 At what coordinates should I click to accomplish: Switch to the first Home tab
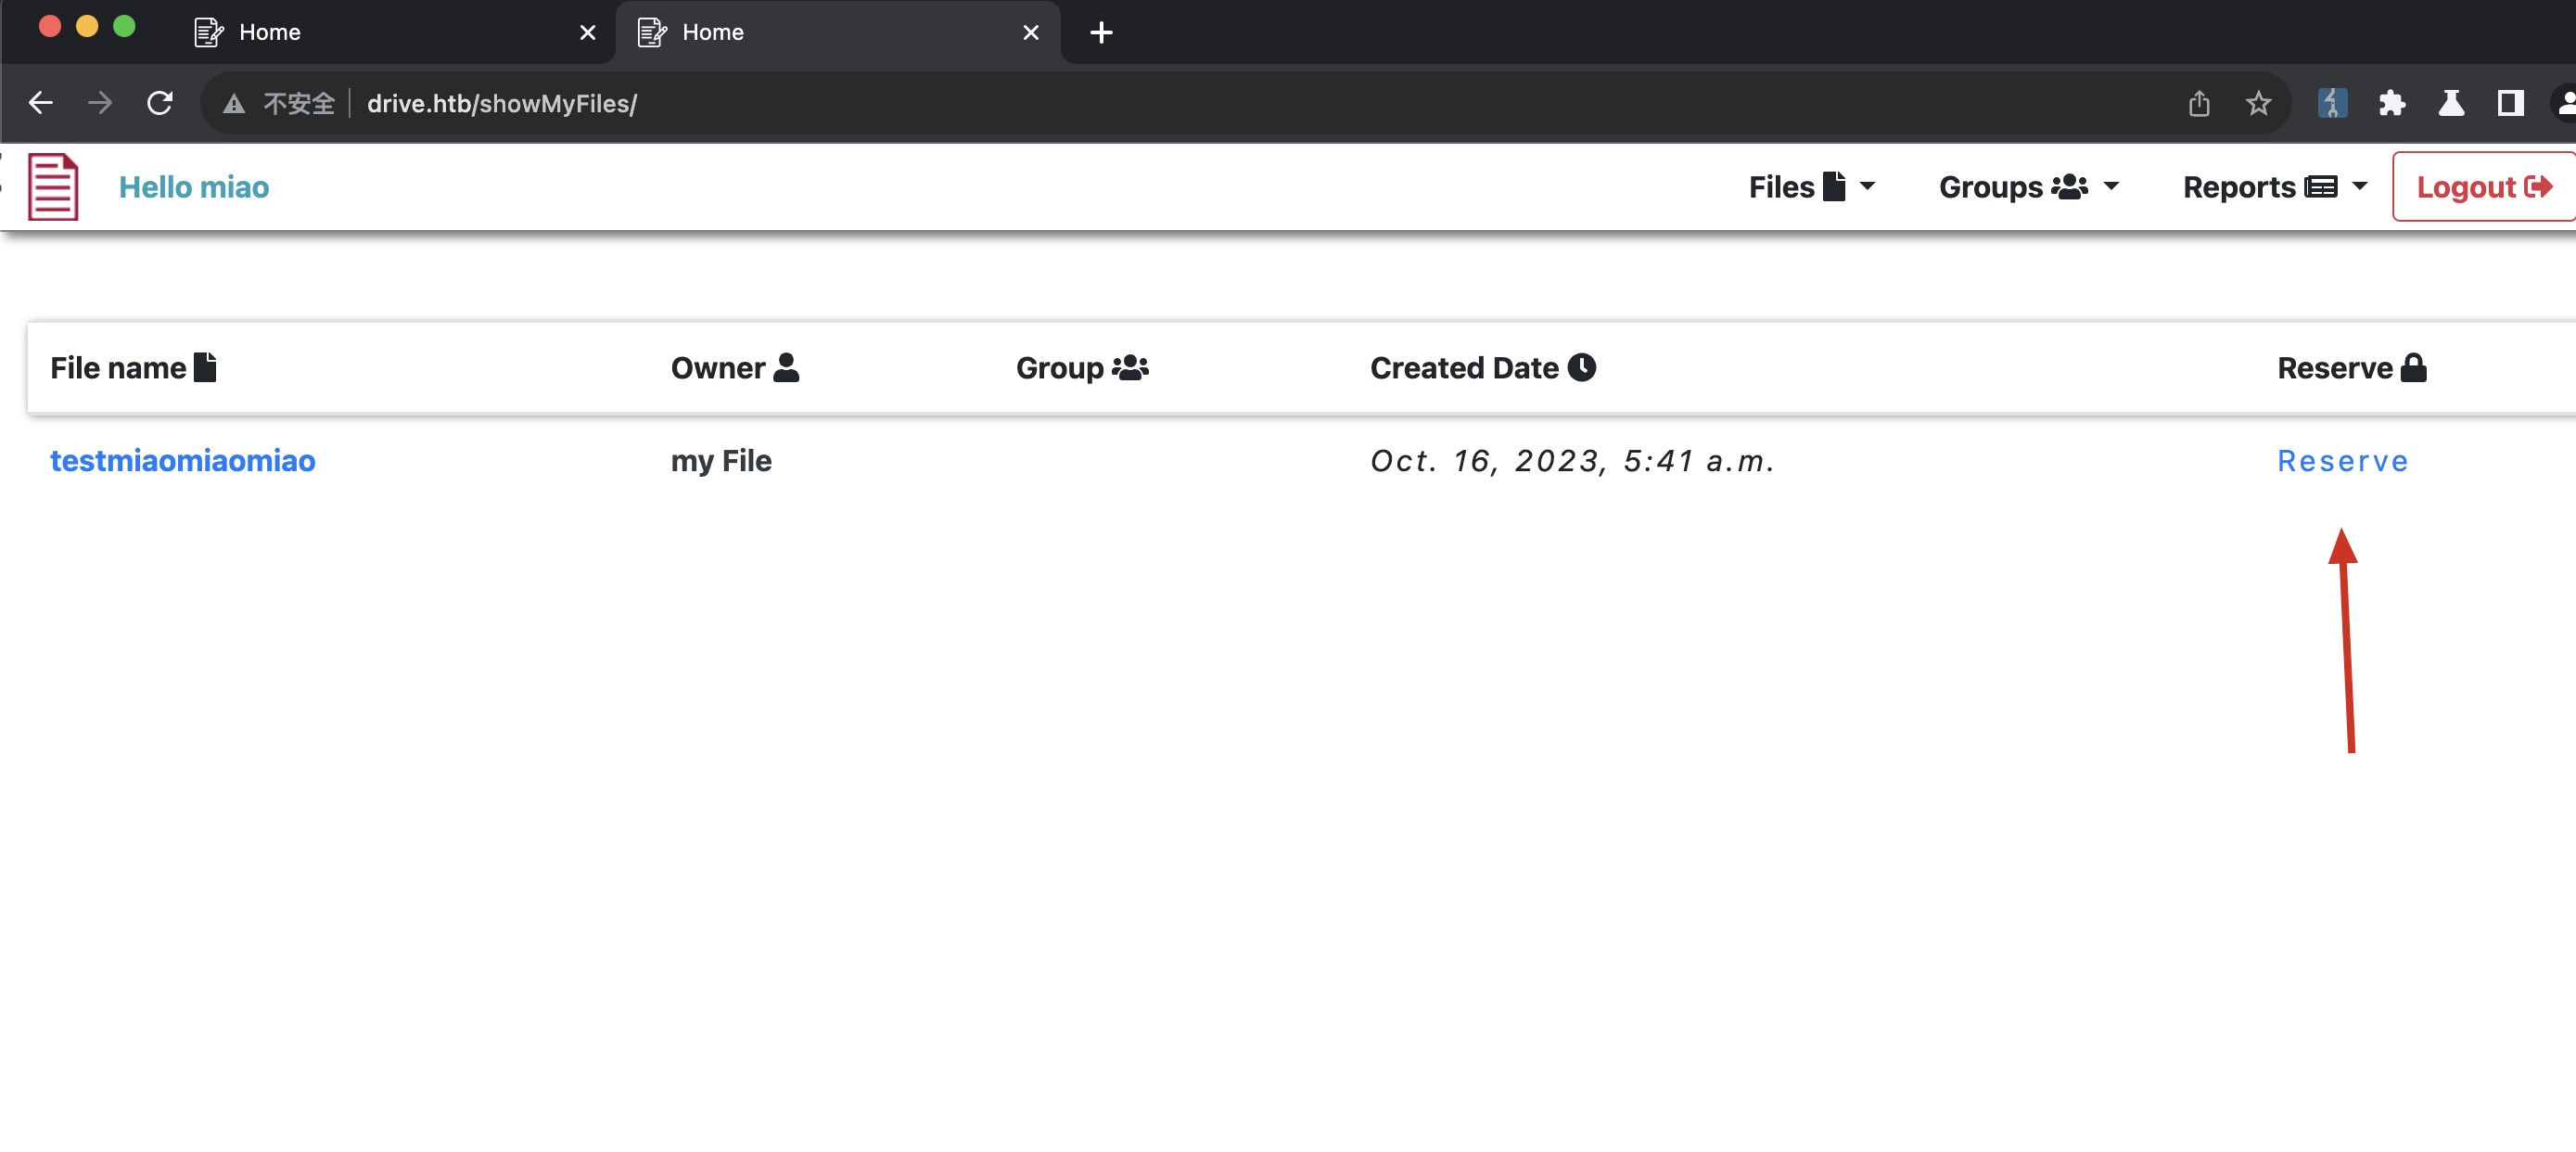click(380, 32)
